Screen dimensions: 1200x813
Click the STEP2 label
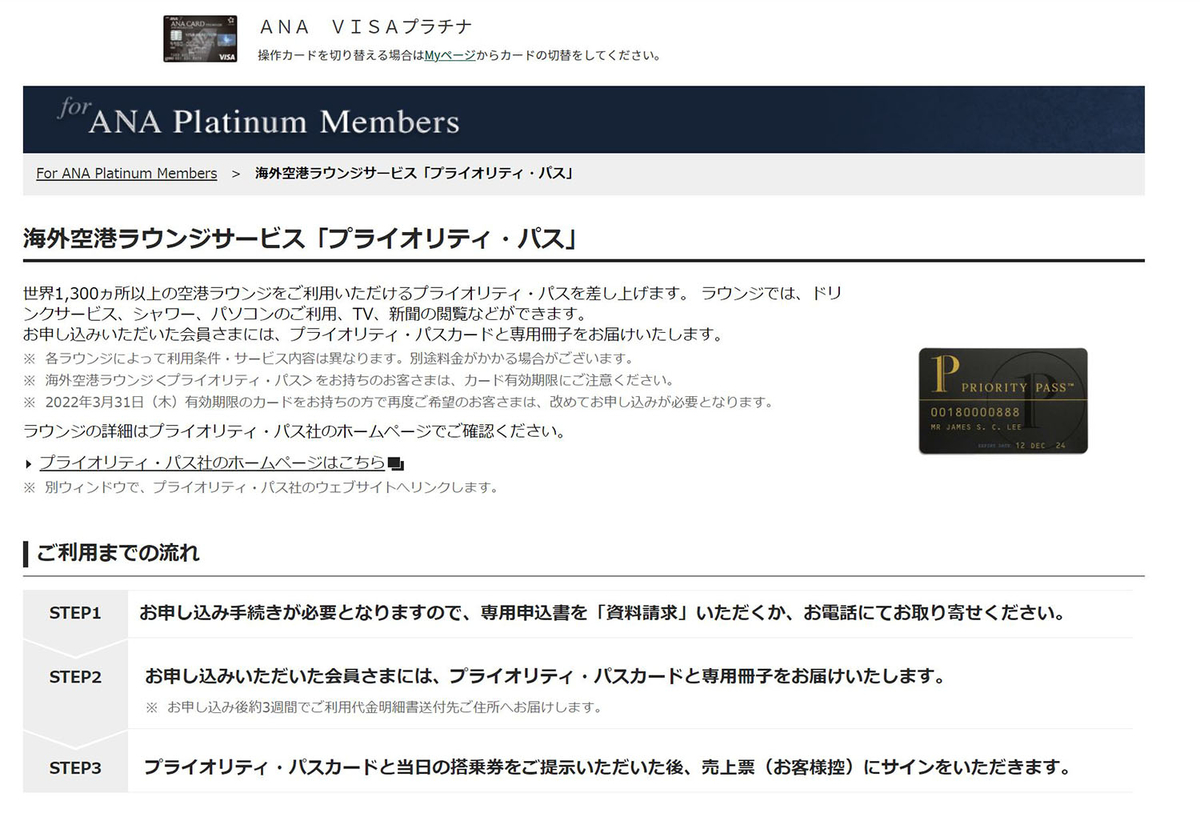click(x=76, y=677)
